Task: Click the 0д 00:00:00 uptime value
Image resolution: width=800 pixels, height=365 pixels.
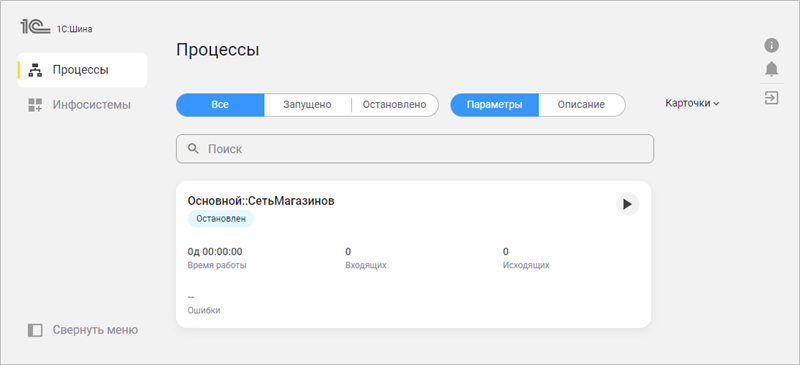Action: click(215, 252)
